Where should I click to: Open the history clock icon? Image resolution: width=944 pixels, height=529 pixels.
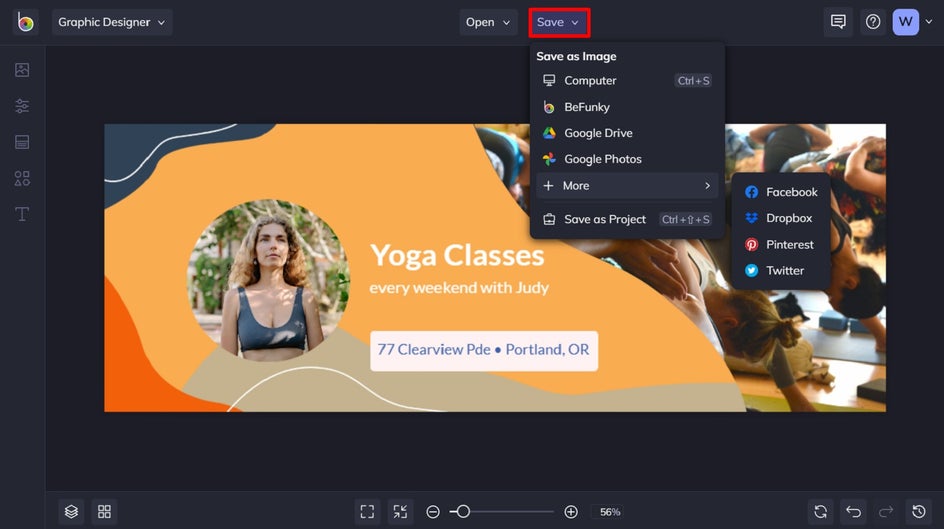click(919, 512)
